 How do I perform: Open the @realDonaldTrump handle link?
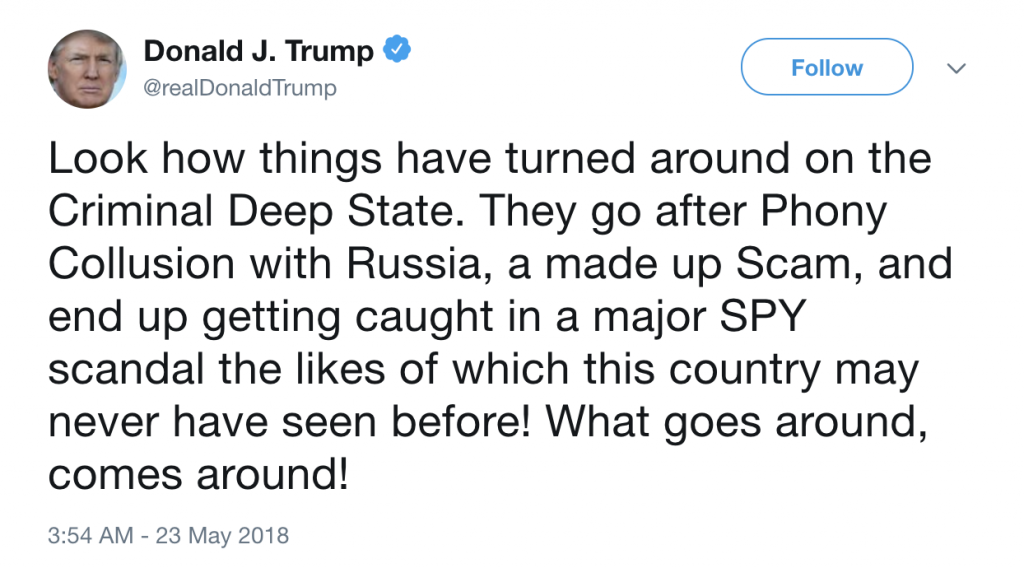coord(241,88)
